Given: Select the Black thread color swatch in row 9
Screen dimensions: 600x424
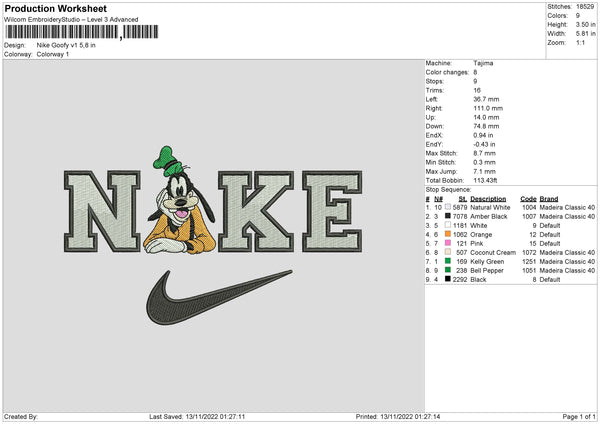Looking at the screenshot, I should (448, 279).
